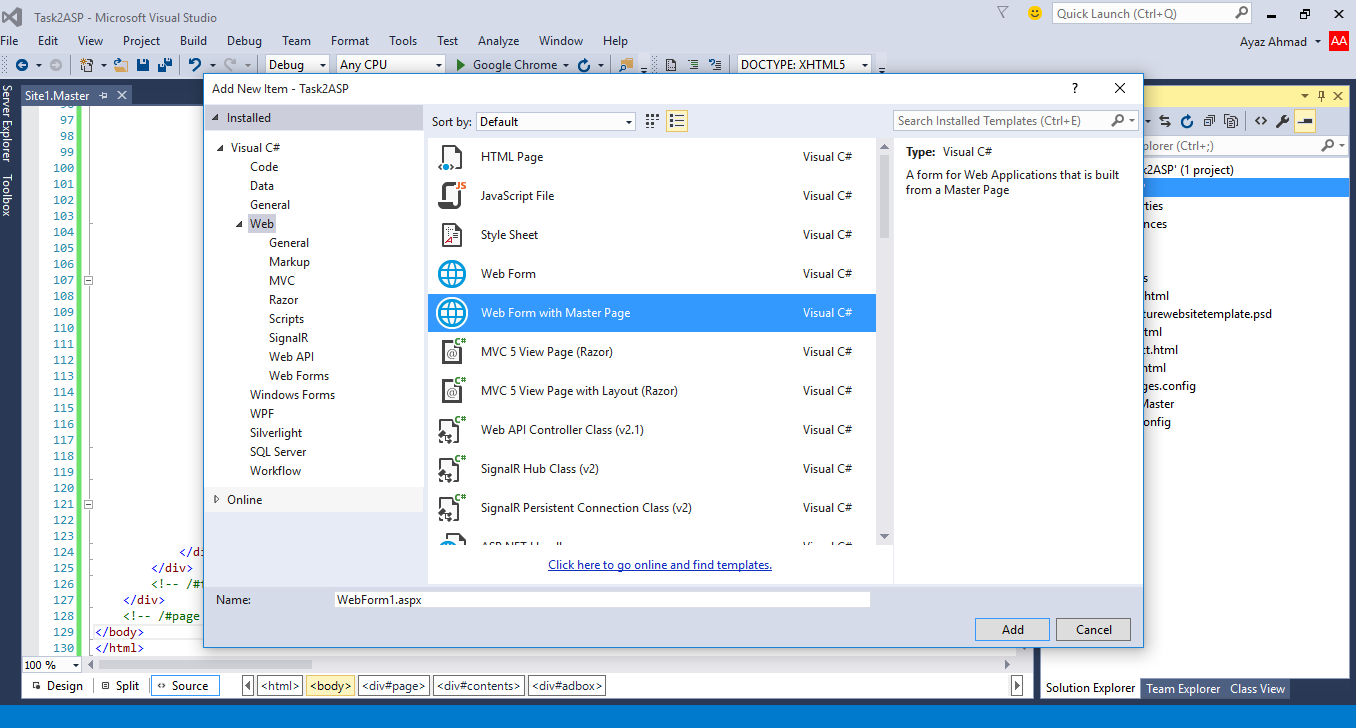1356x728 pixels.
Task: Click the Find in Files toolbar icon
Action: click(627, 65)
